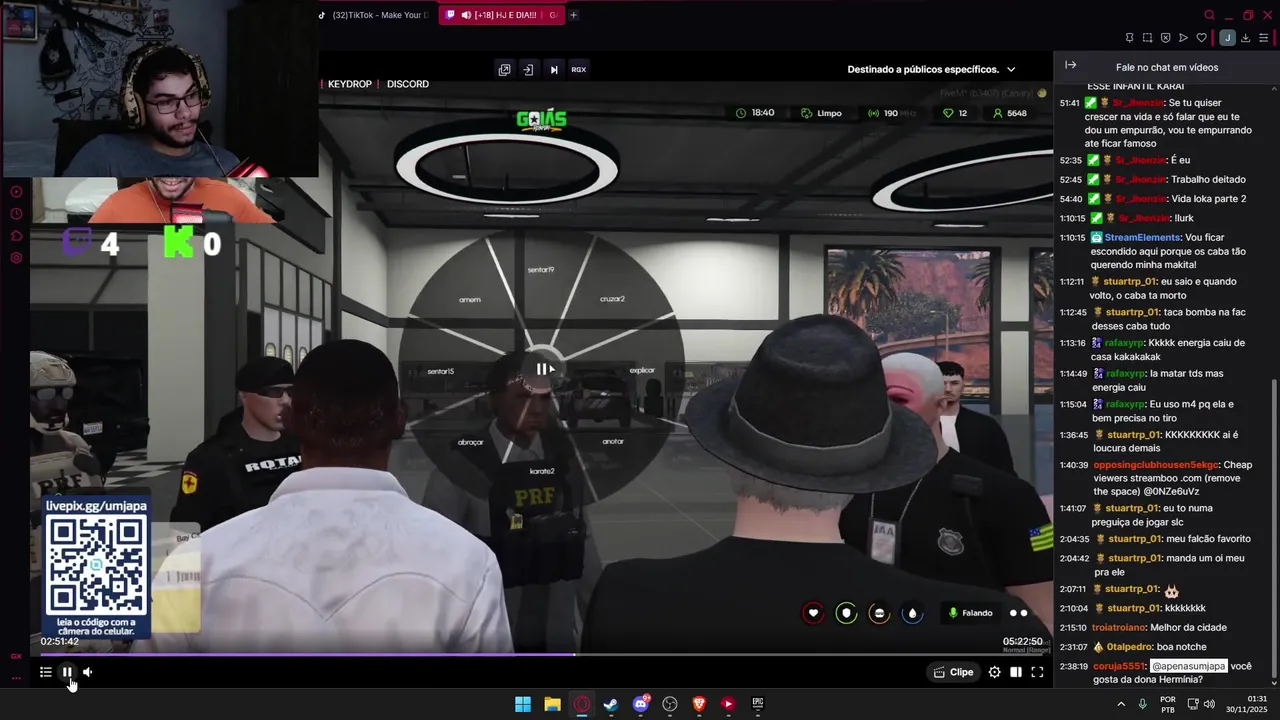Click the DISCORD panel link
This screenshot has width=1280, height=720.
click(x=408, y=84)
